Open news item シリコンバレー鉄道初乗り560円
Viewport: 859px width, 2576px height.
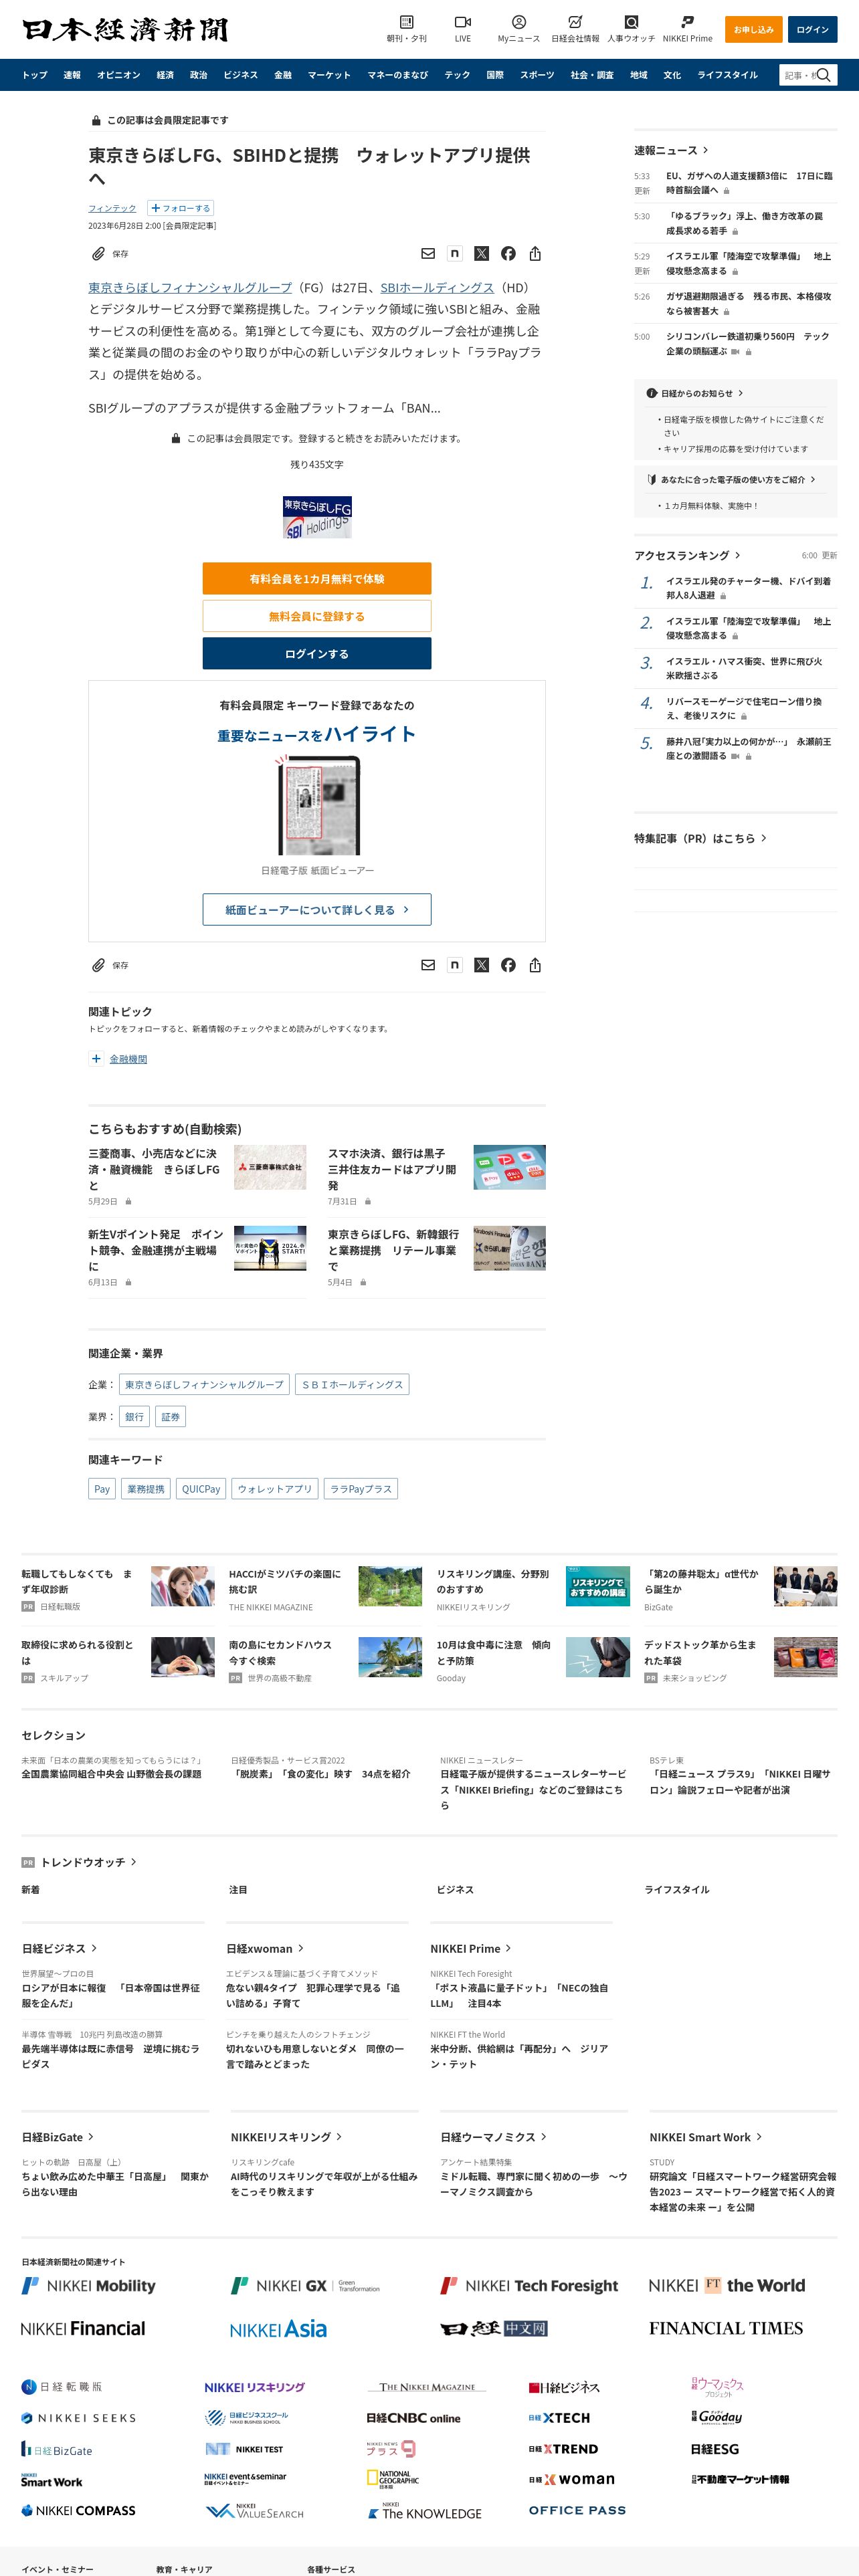pos(748,344)
